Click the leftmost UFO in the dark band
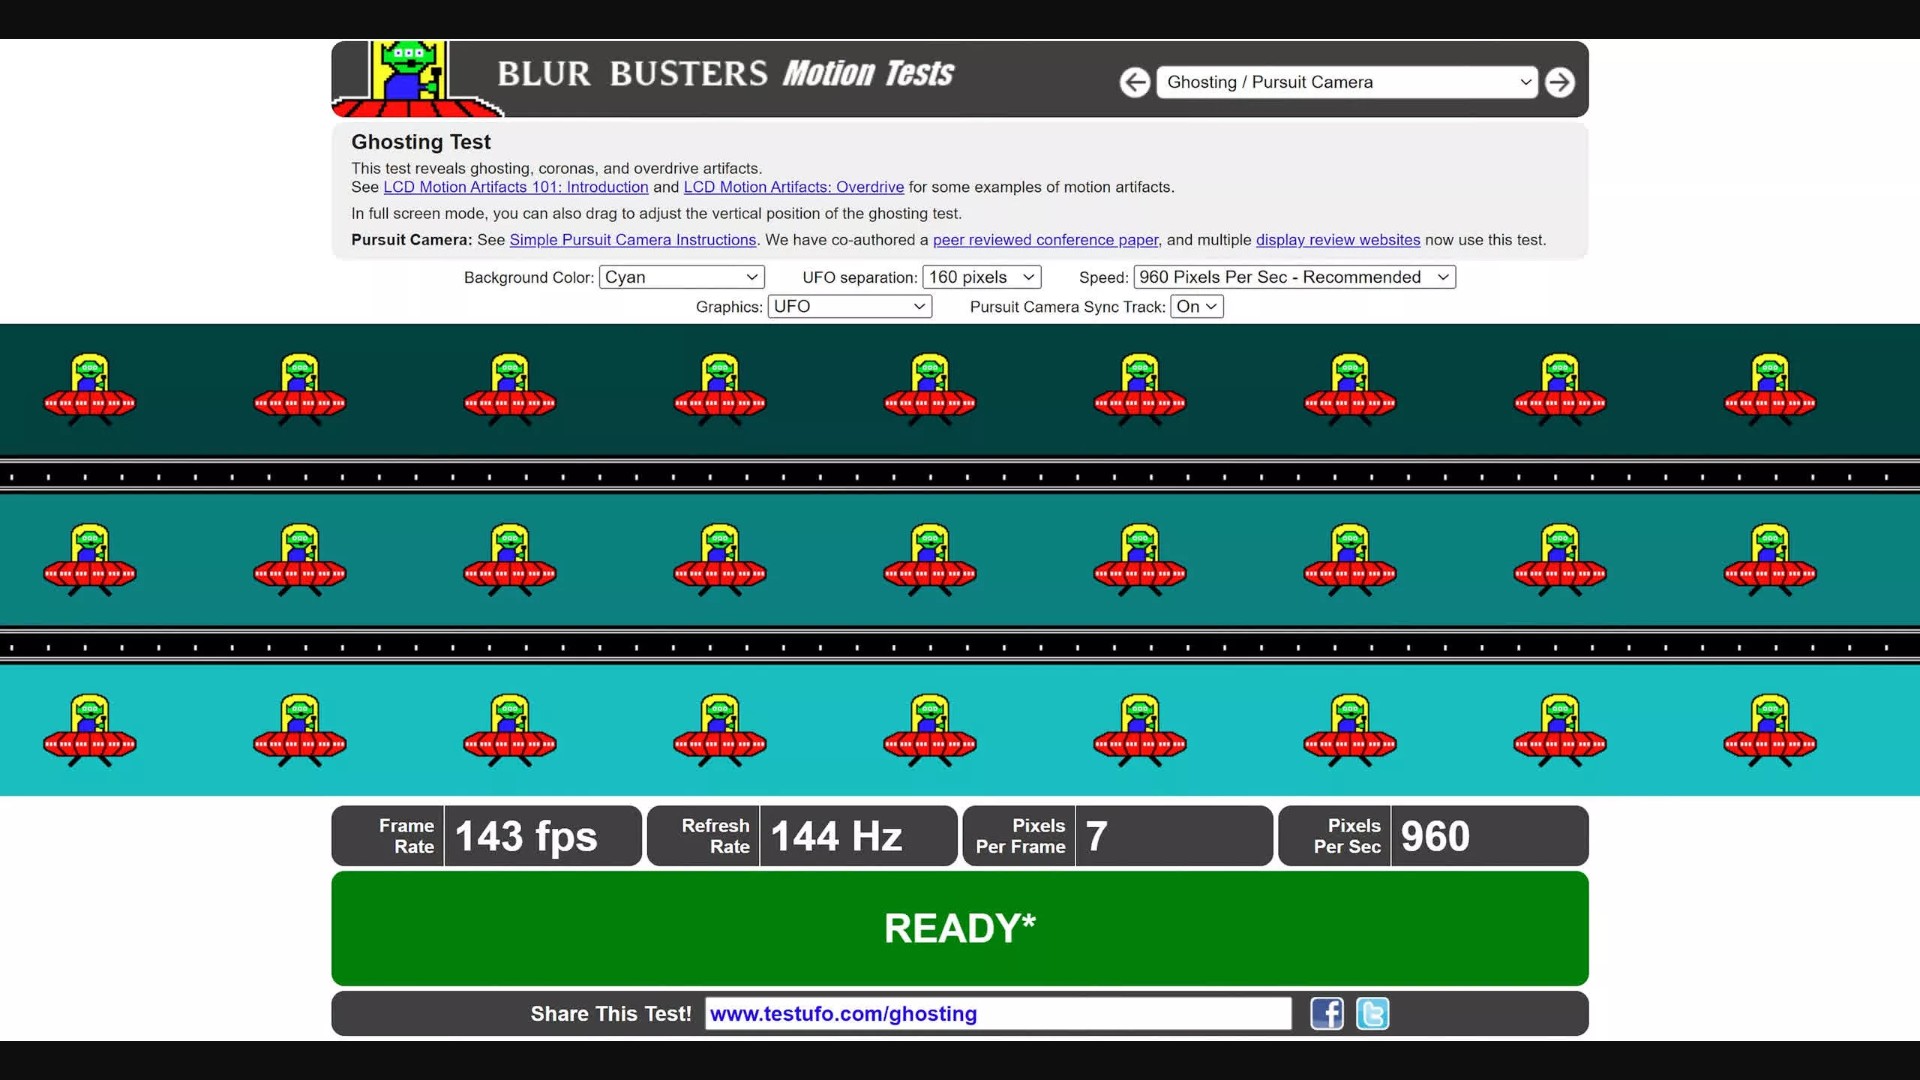The width and height of the screenshot is (1920, 1080). point(90,390)
